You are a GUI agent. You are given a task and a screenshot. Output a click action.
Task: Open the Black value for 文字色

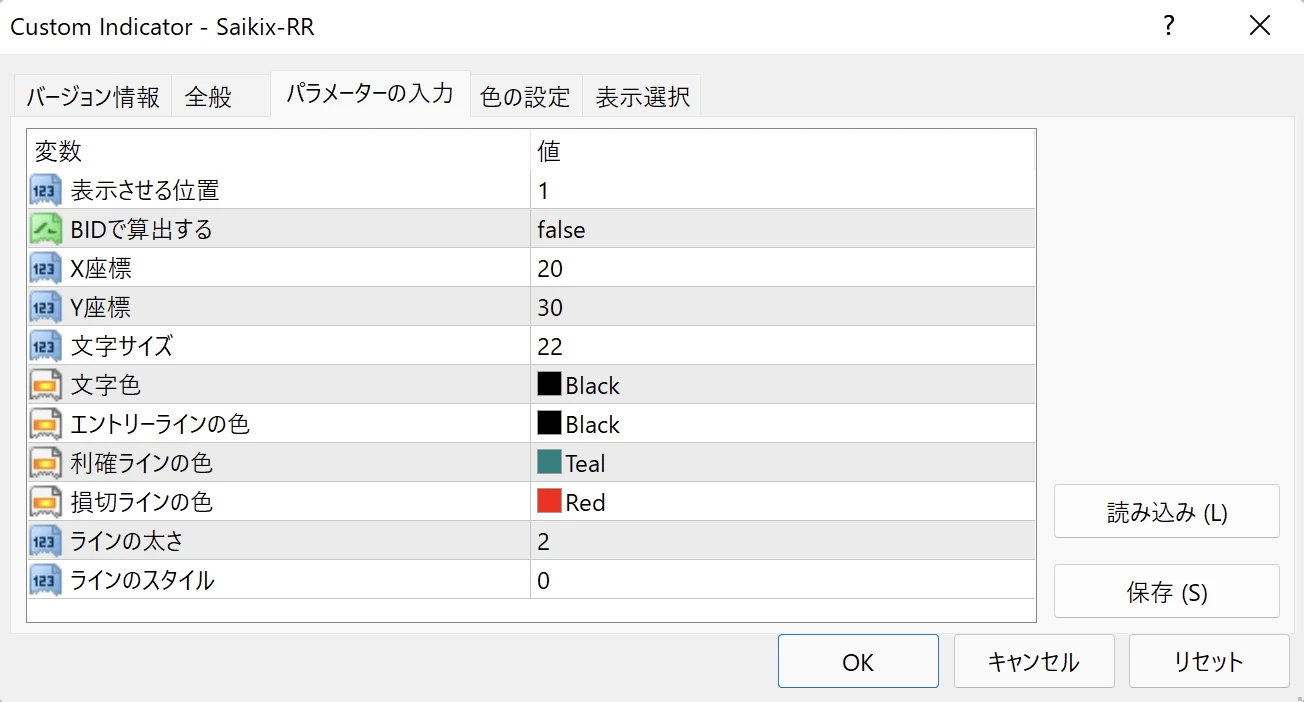[x=592, y=386]
